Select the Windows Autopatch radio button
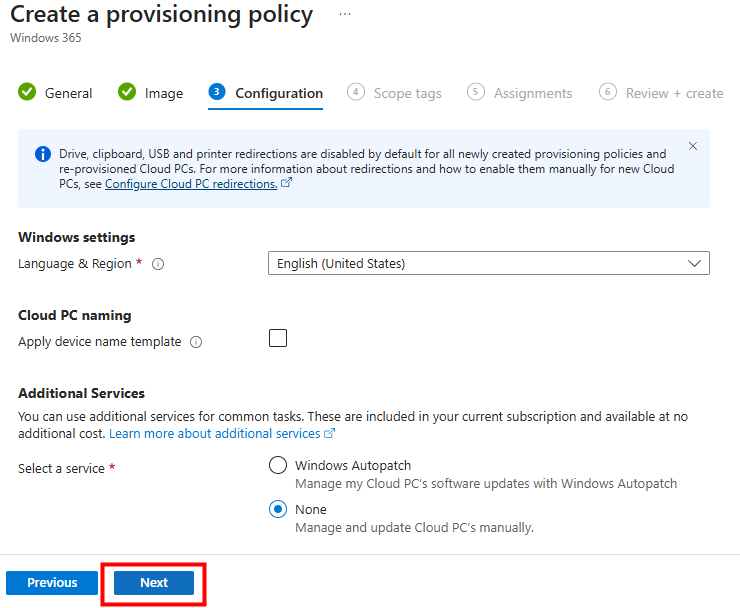 279,465
